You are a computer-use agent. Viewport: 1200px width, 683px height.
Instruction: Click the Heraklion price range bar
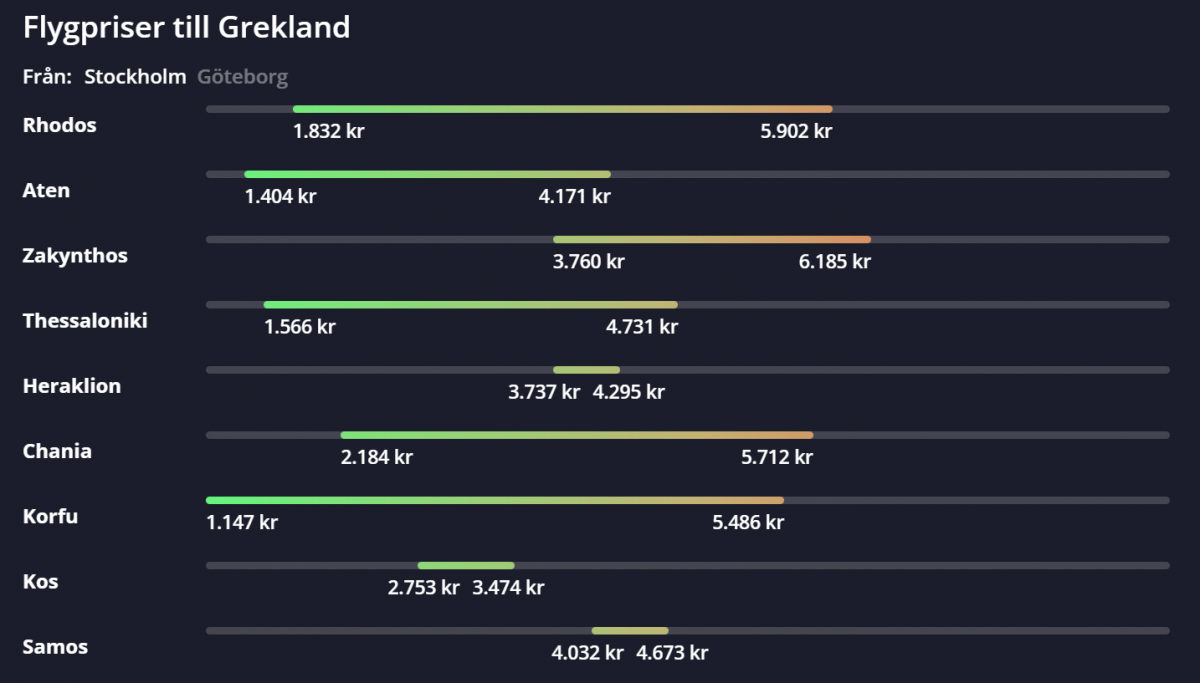pos(586,370)
